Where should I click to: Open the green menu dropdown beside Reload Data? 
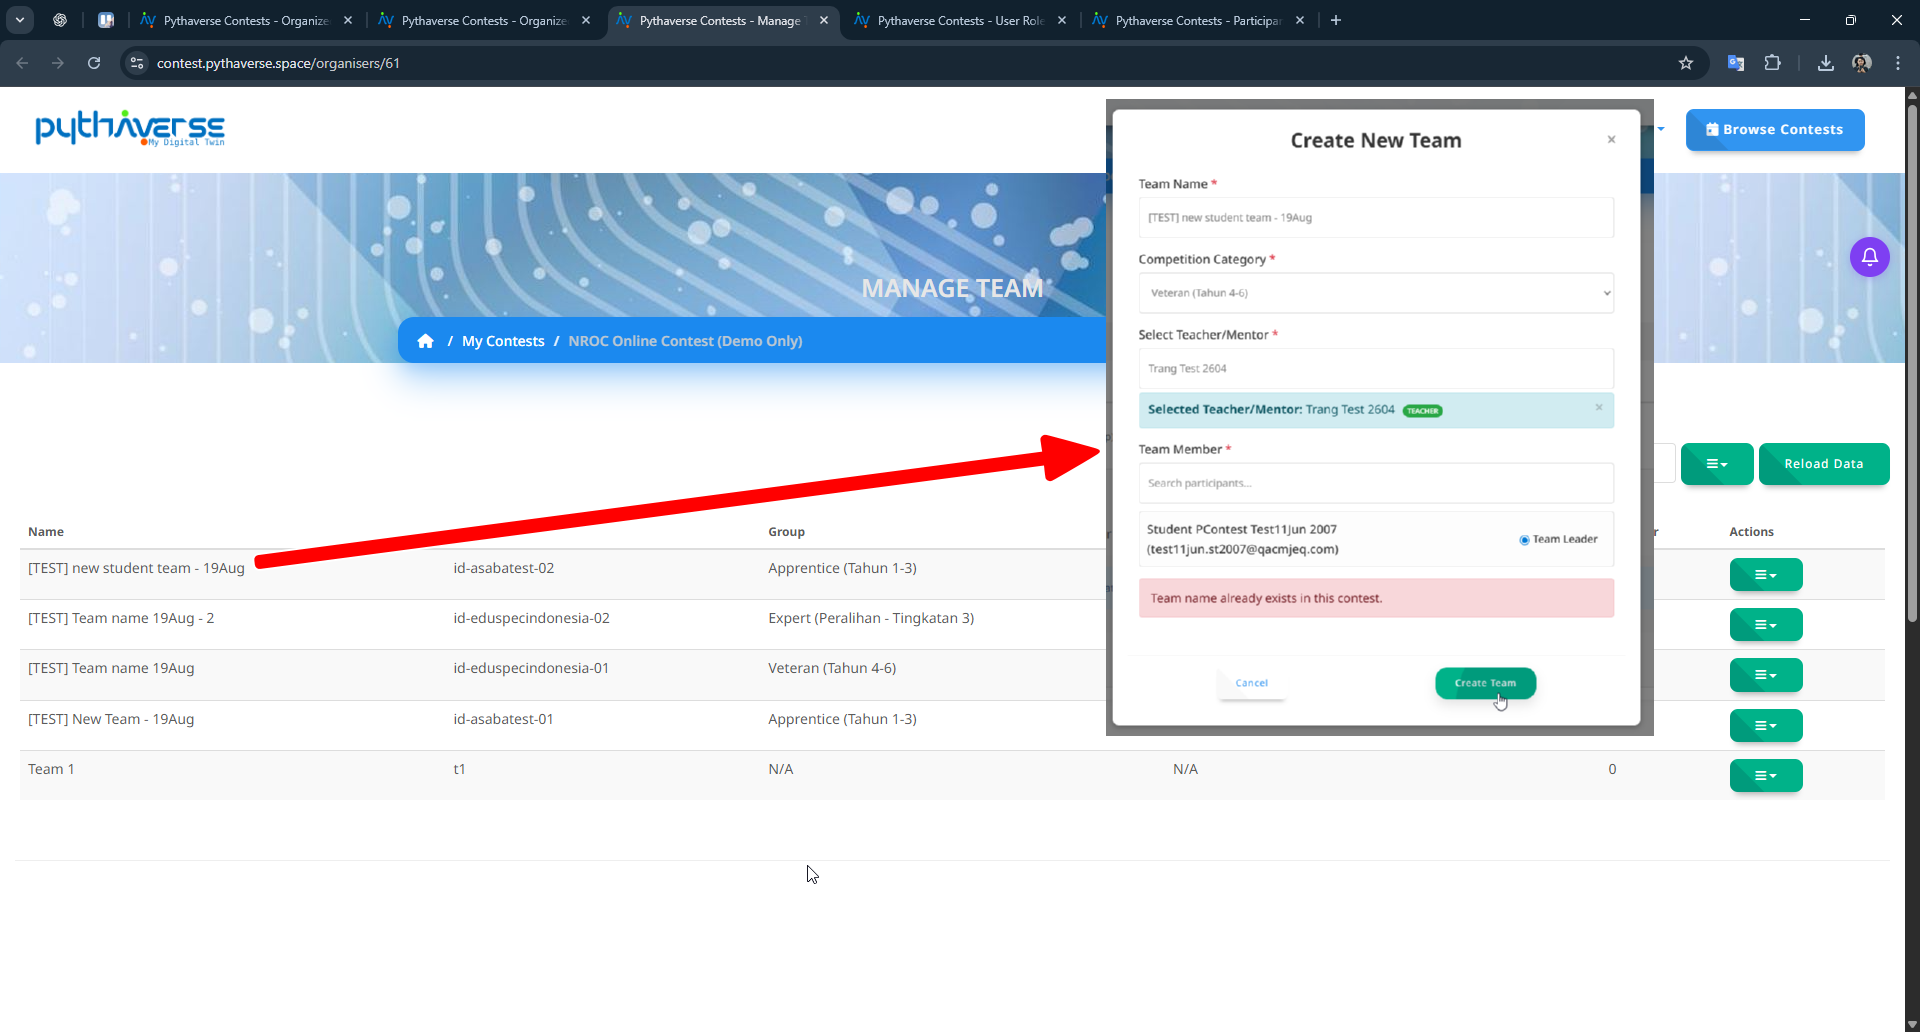click(1716, 464)
